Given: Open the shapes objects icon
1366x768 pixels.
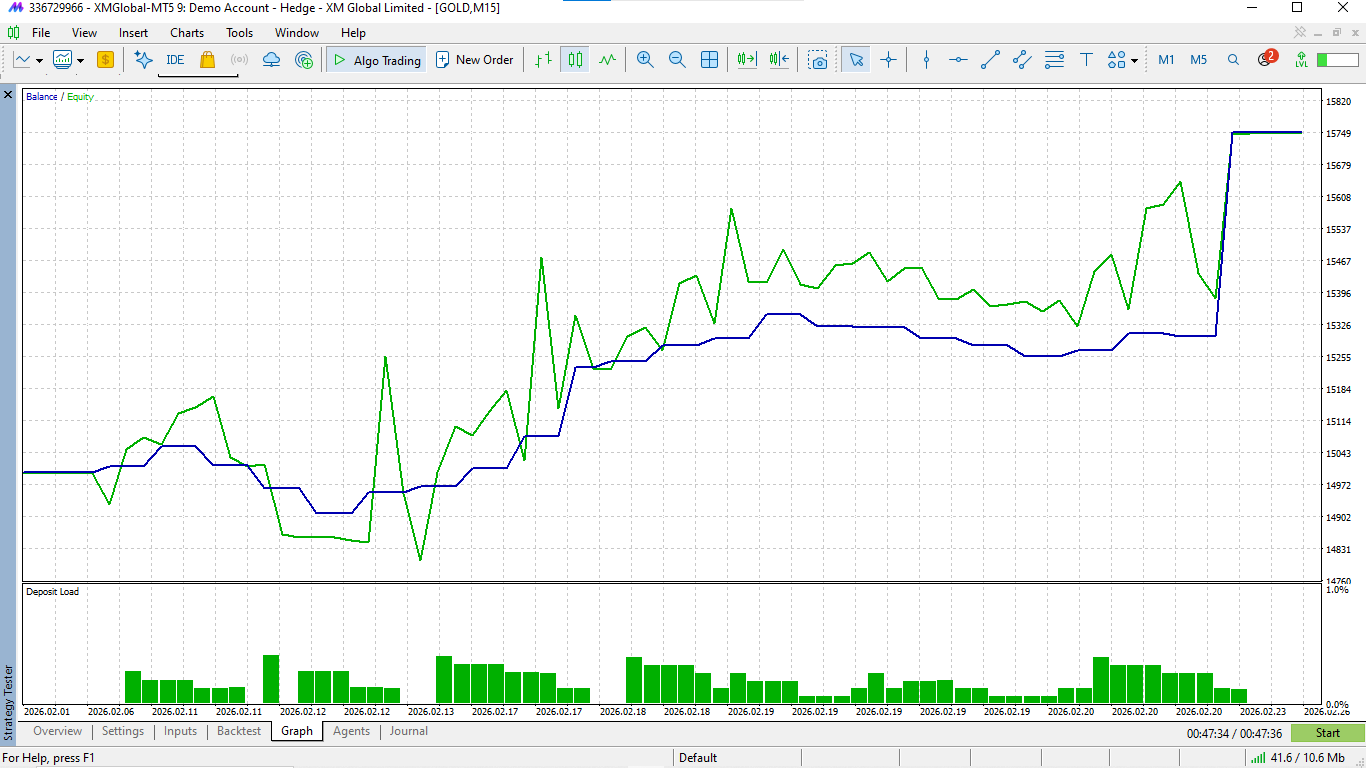Looking at the screenshot, I should tap(1117, 60).
